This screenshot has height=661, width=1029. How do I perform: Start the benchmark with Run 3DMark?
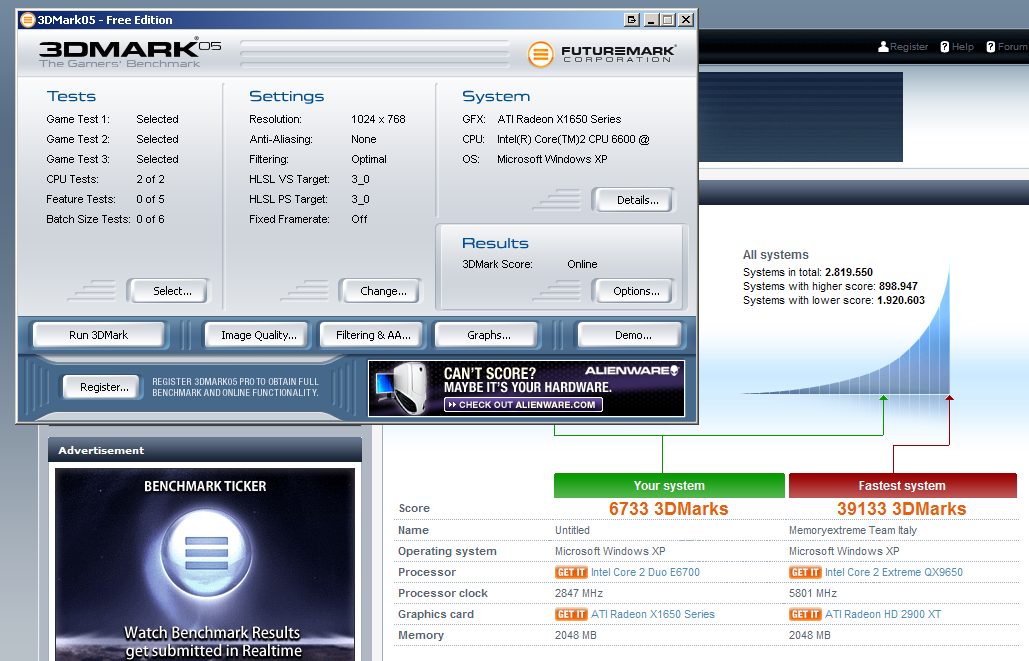pos(98,335)
